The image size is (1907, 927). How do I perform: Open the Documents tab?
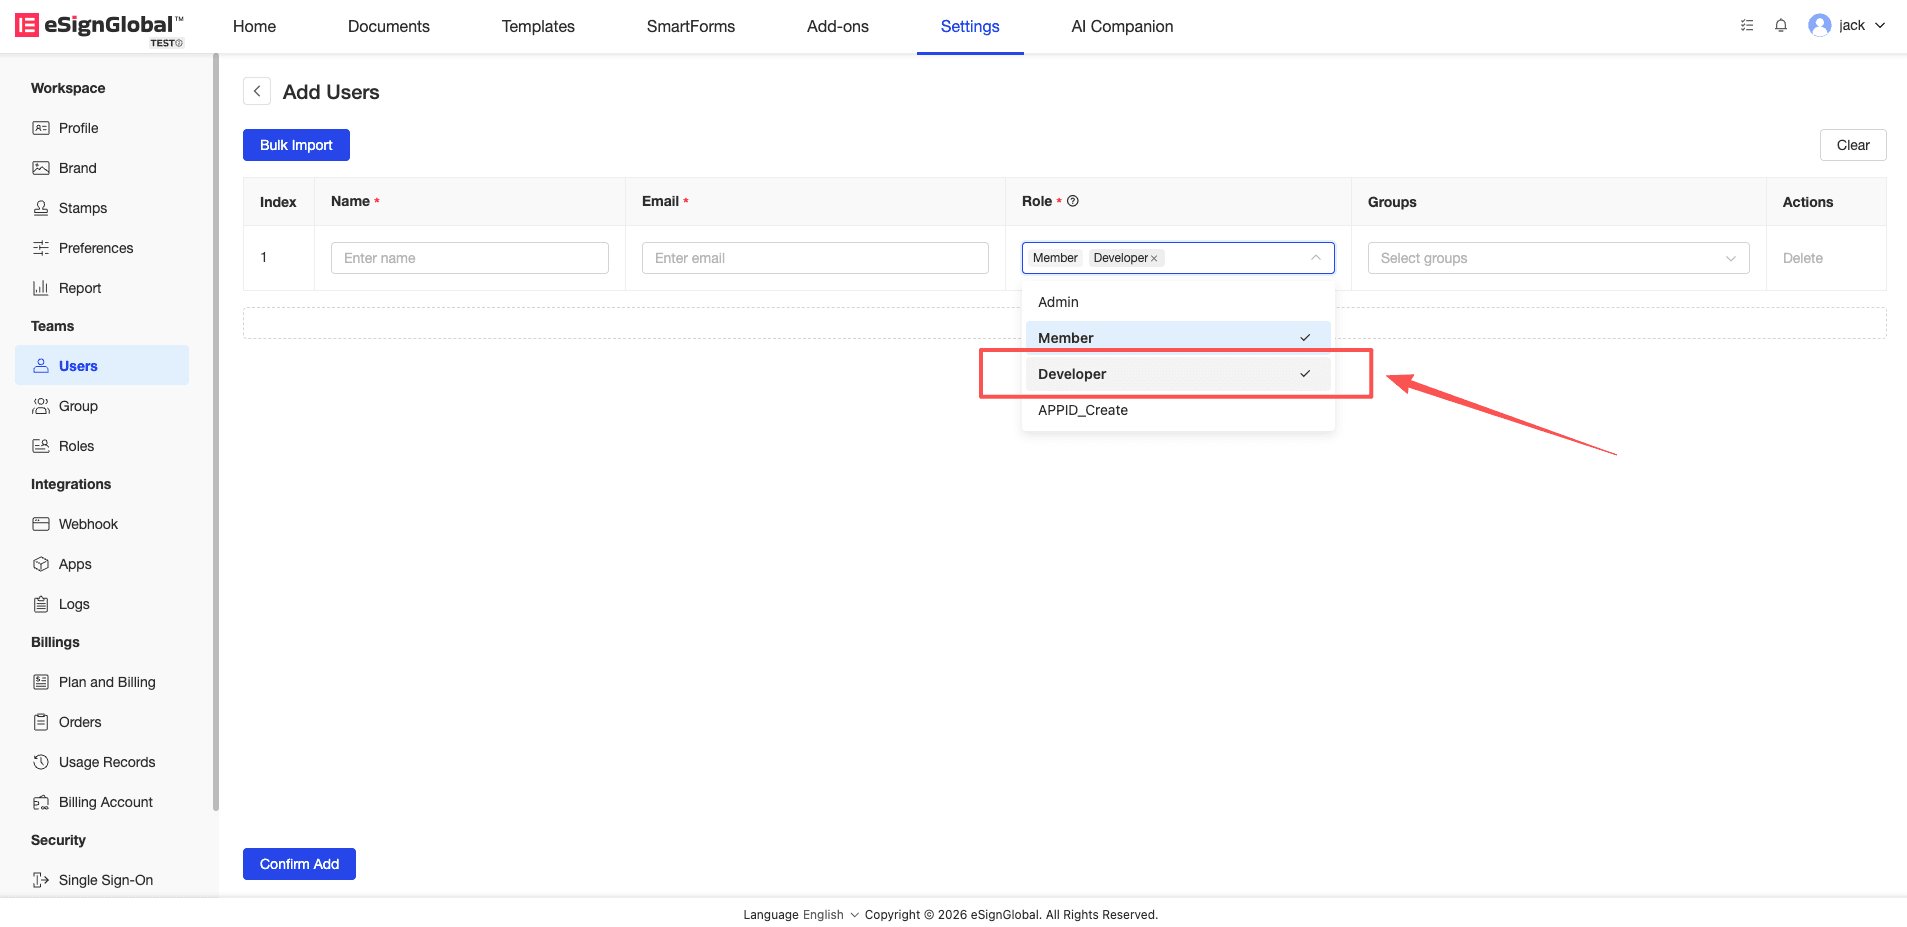[x=389, y=27]
